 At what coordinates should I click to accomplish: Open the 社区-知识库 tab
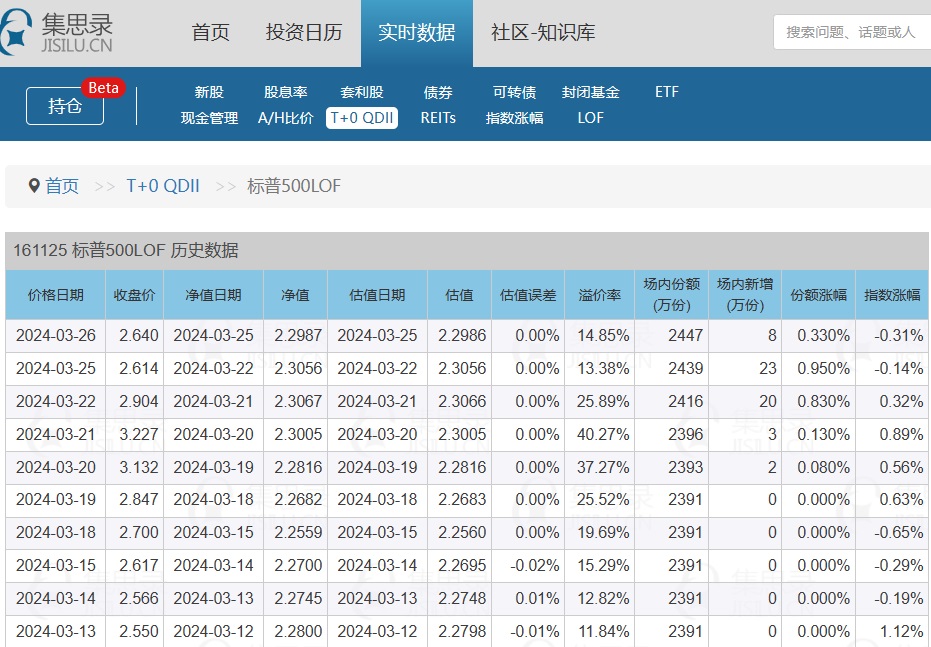543,32
